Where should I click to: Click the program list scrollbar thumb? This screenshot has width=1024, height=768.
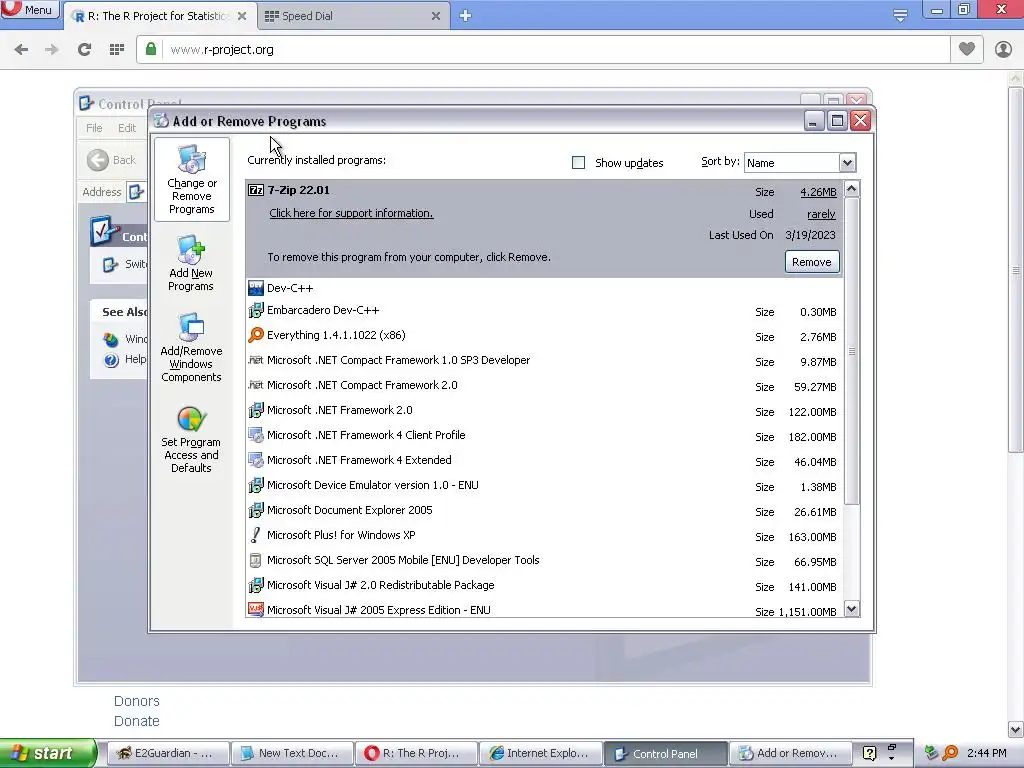click(x=851, y=351)
